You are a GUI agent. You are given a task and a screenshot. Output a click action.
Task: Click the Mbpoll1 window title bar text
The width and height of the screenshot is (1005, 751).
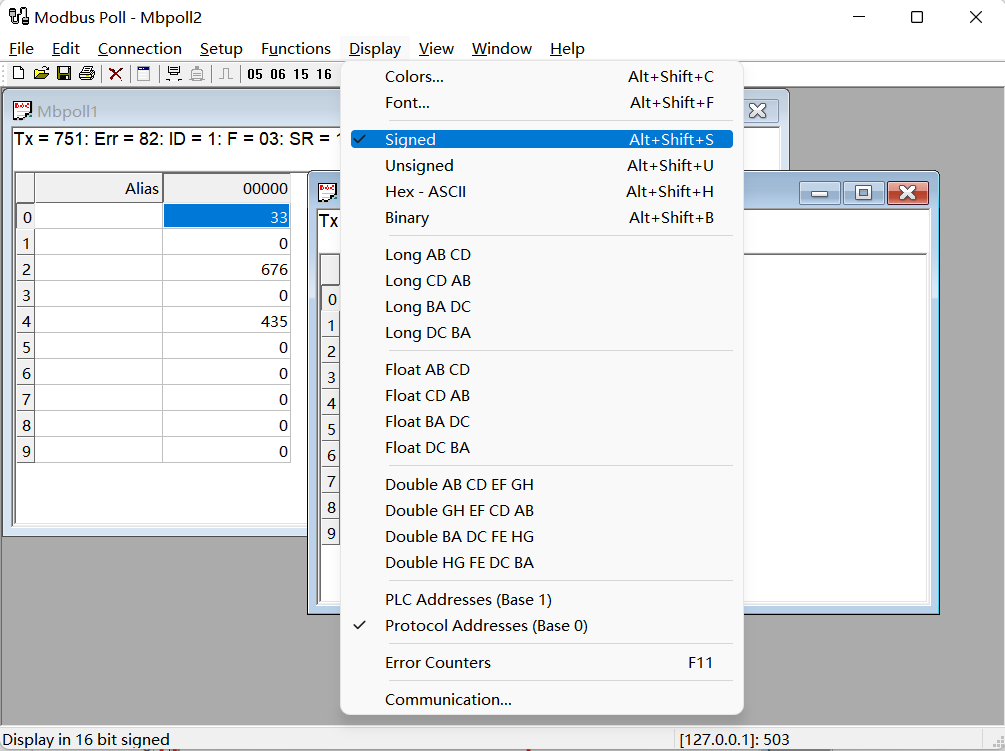tap(67, 111)
